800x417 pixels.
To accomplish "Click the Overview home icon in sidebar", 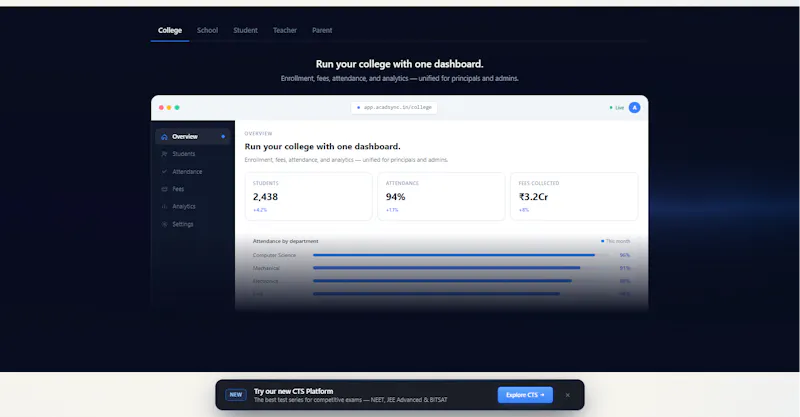I will [164, 137].
